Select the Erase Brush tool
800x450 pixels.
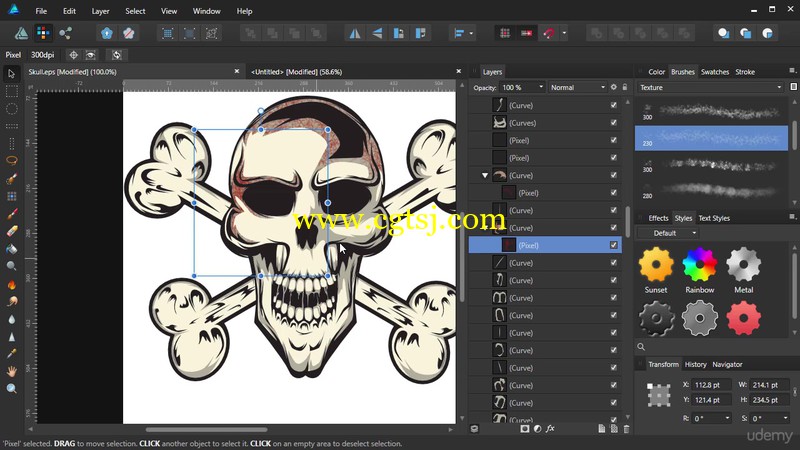tap(11, 231)
